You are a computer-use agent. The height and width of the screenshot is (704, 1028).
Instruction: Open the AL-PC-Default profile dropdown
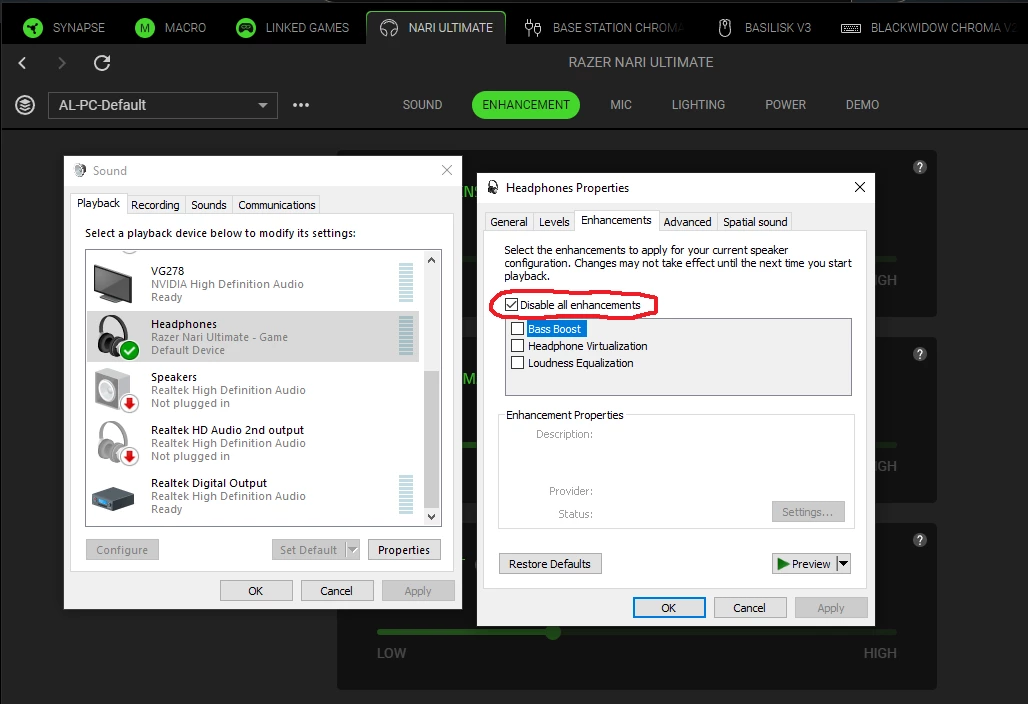(163, 105)
